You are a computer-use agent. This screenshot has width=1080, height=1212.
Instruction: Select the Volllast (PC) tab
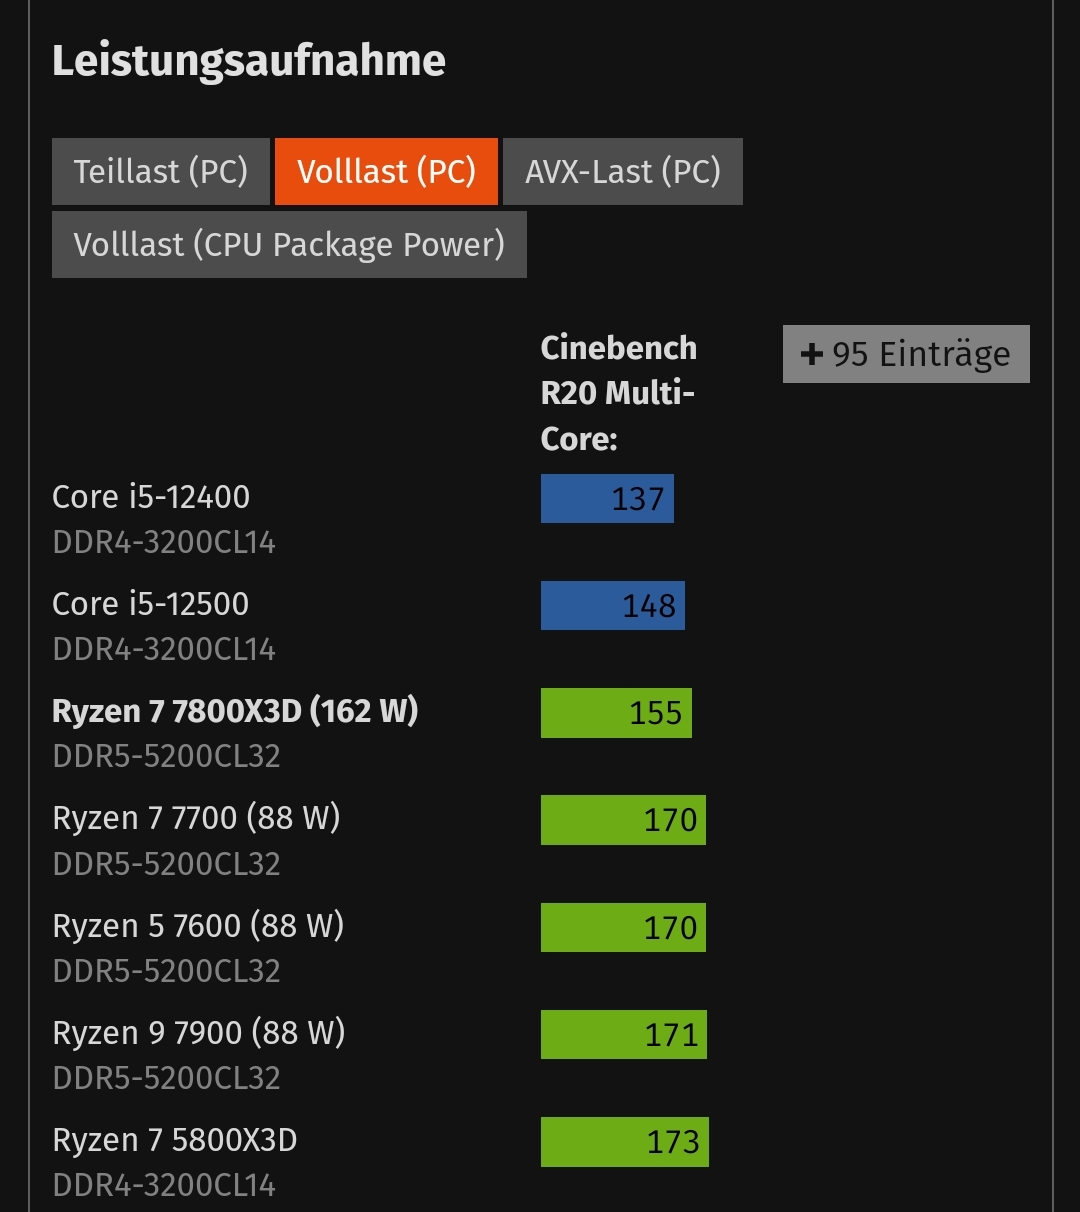click(386, 171)
